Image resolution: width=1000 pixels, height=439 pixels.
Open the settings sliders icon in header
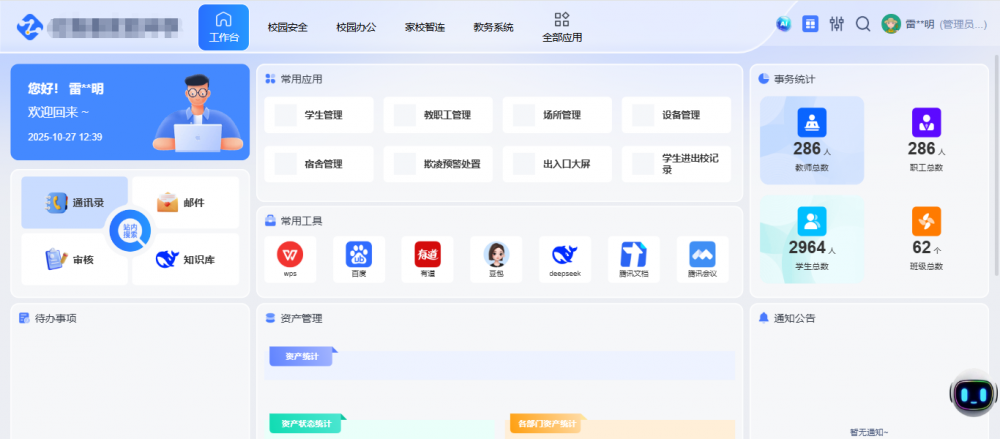pyautogui.click(x=837, y=24)
